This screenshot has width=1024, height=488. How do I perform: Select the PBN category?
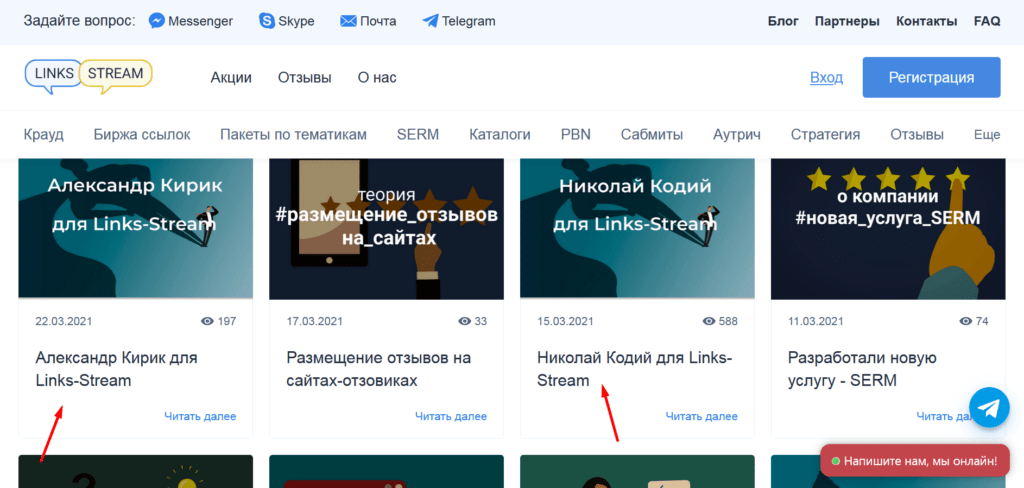[575, 135]
